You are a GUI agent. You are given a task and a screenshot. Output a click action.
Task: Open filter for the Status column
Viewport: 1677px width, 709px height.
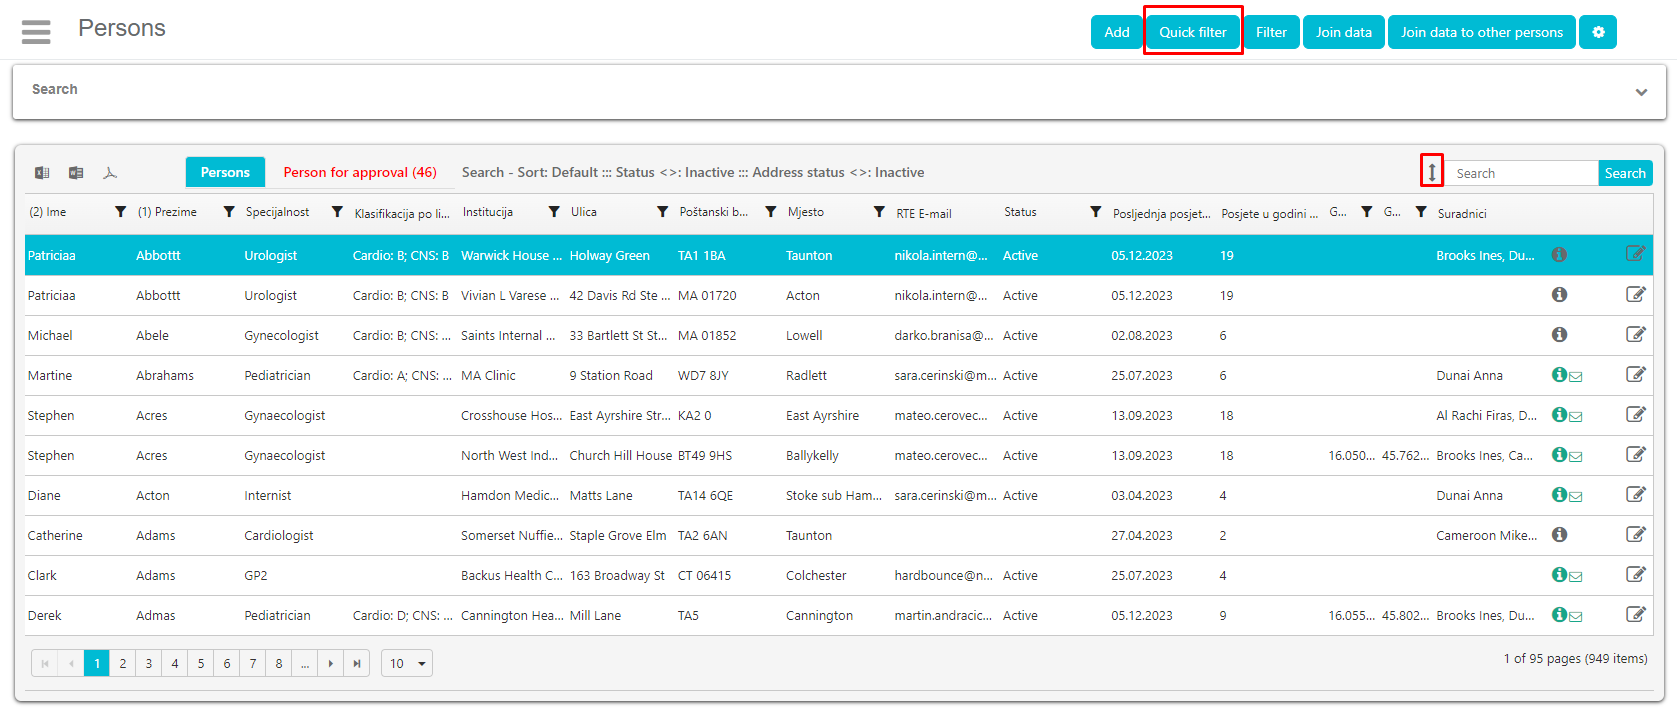1095,212
